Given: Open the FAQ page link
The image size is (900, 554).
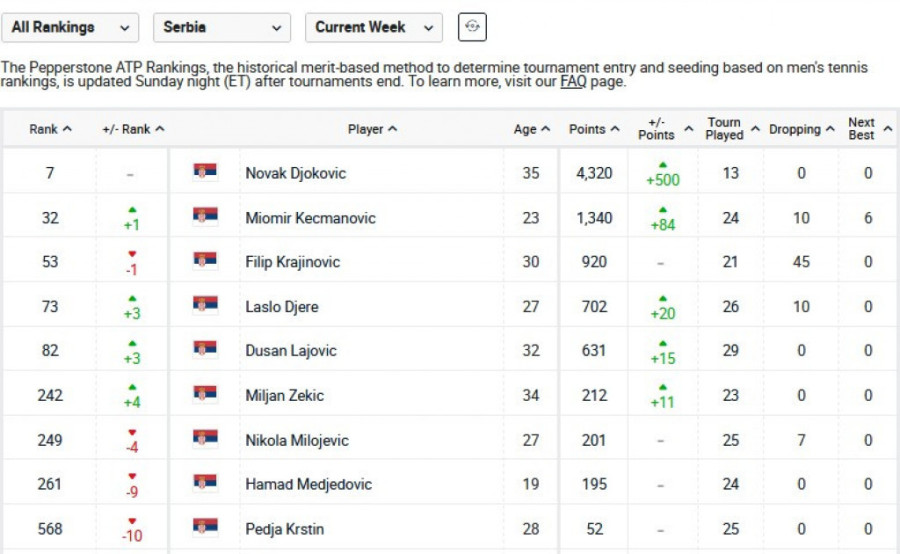Looking at the screenshot, I should [x=573, y=82].
